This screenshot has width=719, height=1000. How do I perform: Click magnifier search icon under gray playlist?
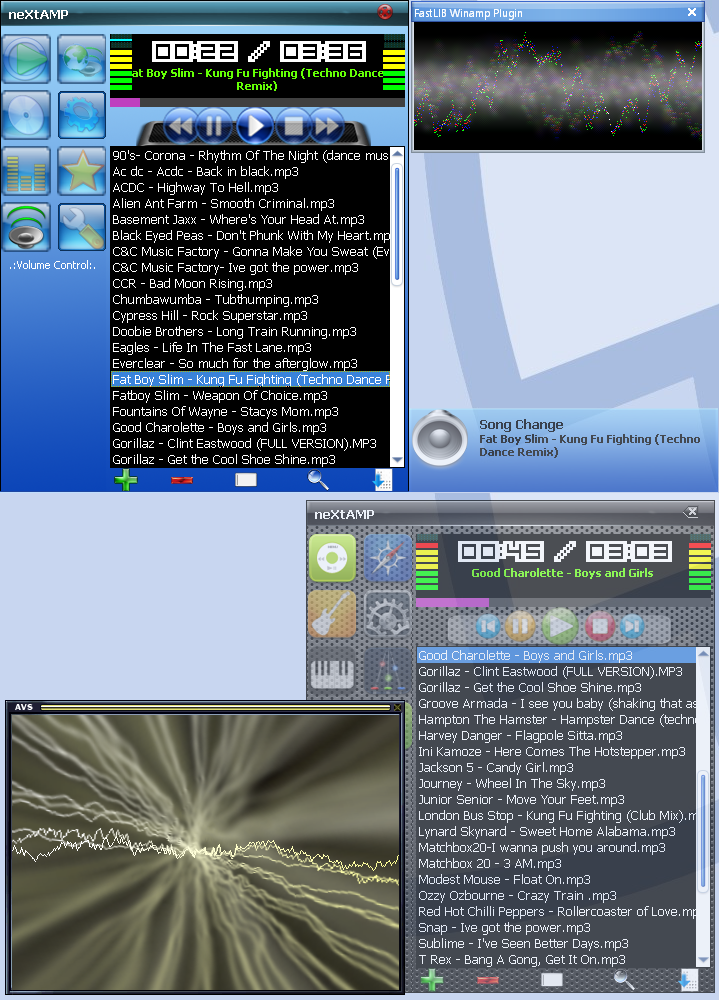click(624, 979)
